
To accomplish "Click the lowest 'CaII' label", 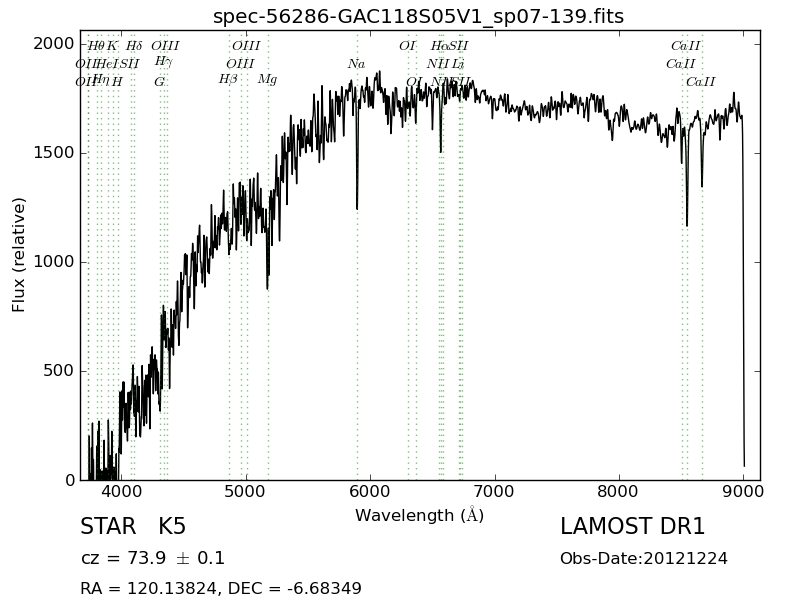I will 701,82.
